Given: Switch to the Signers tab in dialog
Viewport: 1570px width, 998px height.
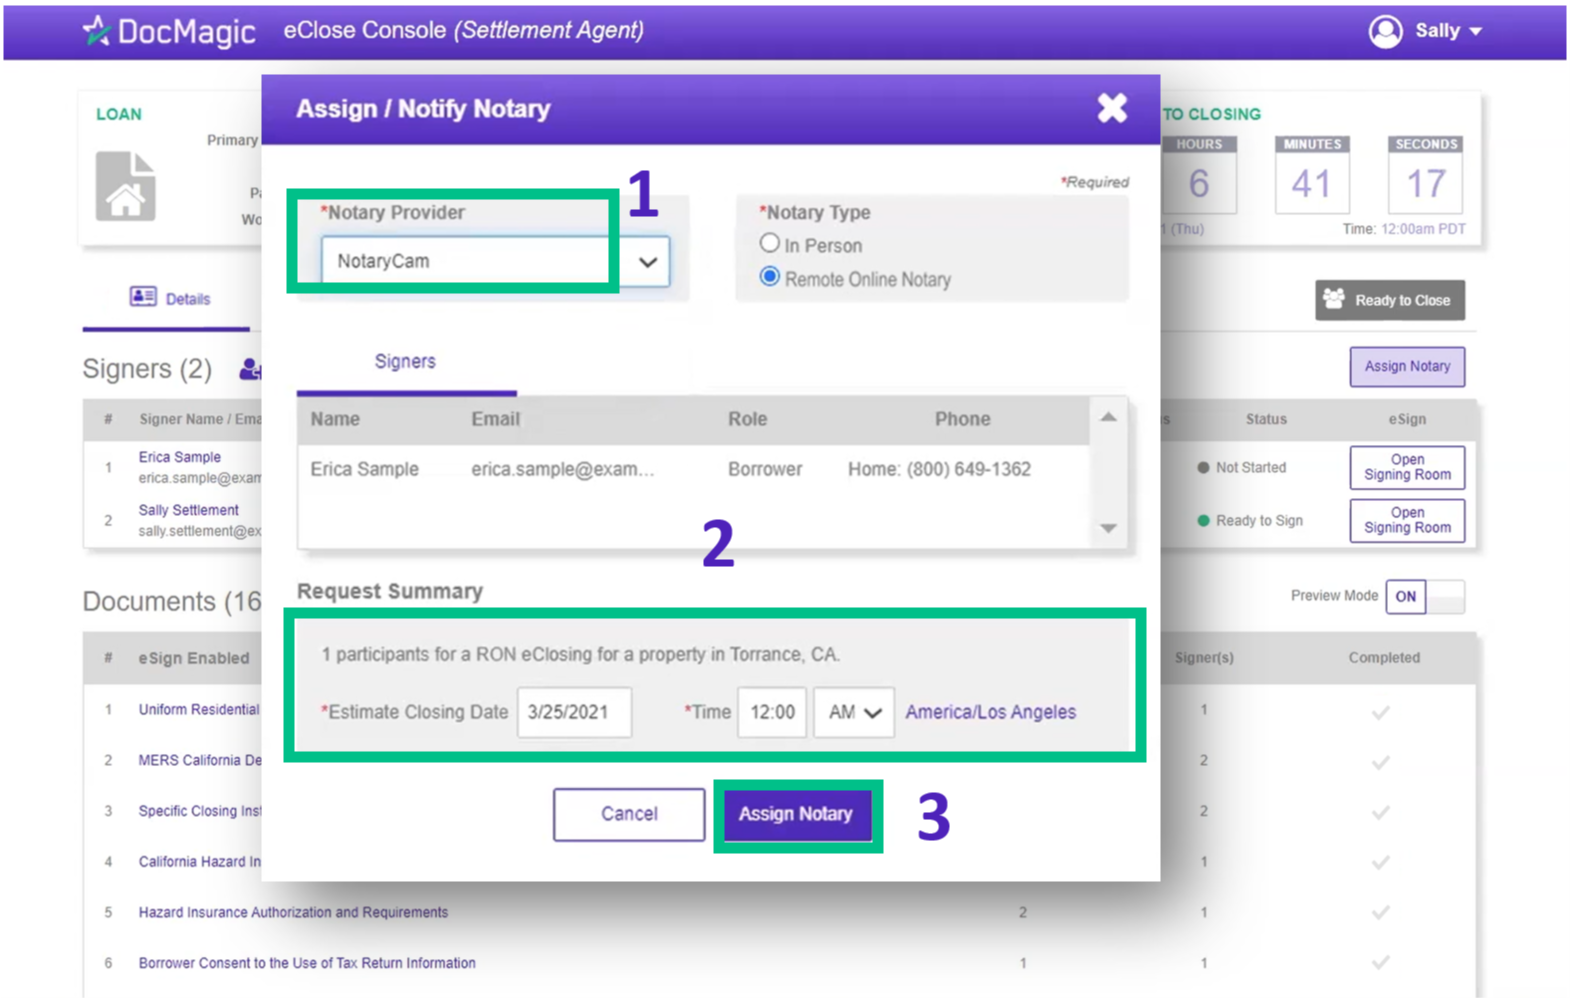Looking at the screenshot, I should pos(405,361).
